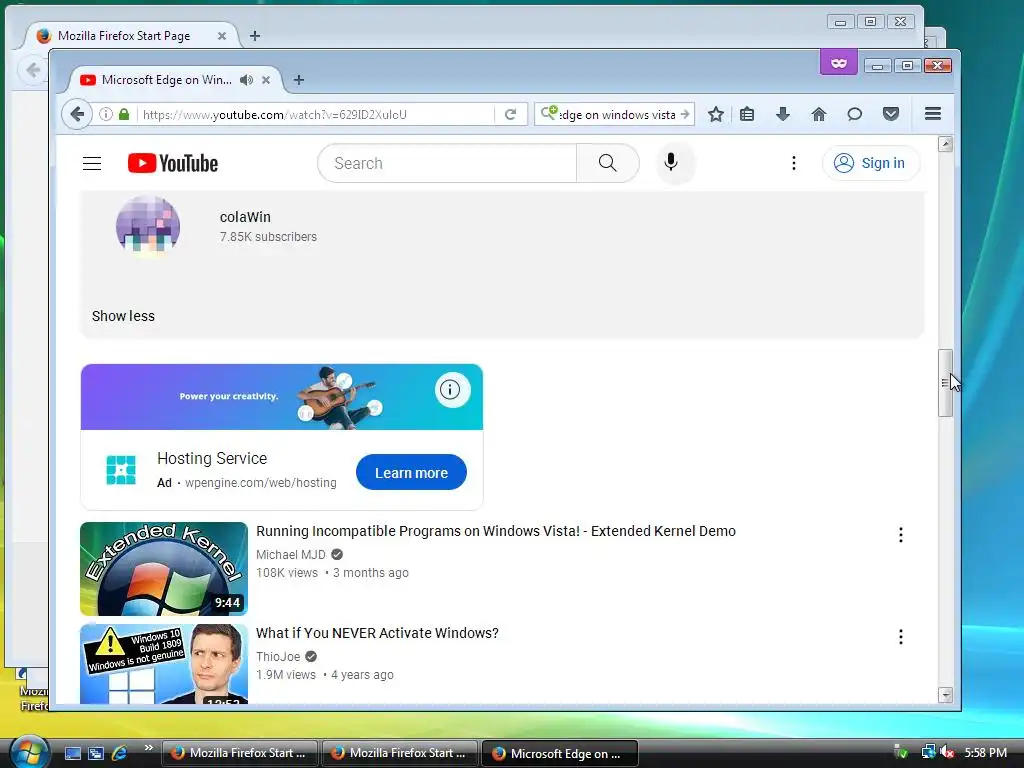
Task: Collapse description with Show less
Action: pyautogui.click(x=123, y=316)
